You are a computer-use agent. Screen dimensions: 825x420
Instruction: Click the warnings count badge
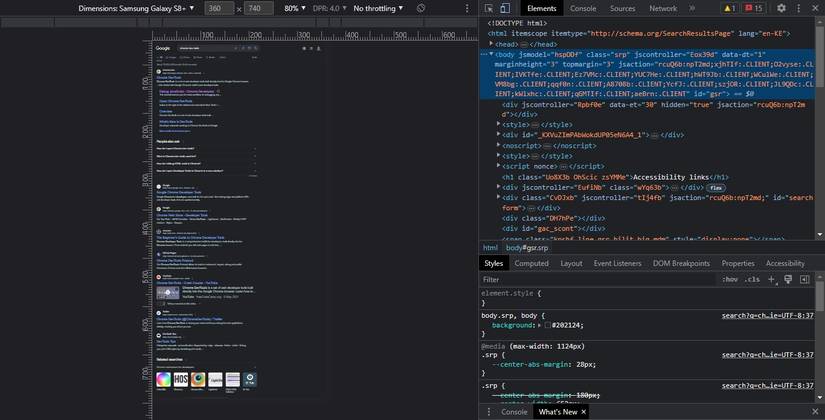[x=729, y=8]
